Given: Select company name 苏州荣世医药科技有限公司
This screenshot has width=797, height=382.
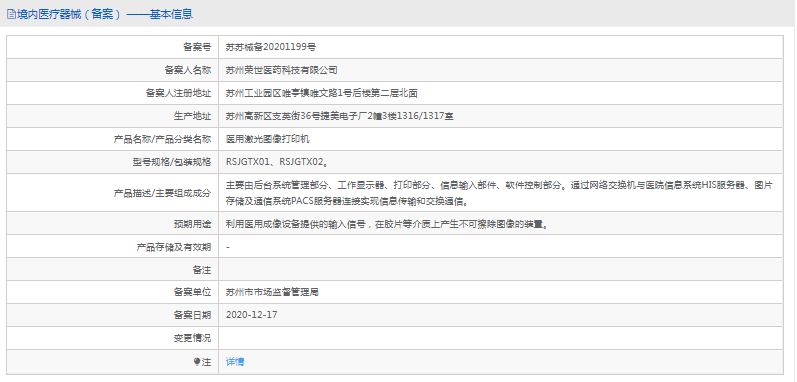Looking at the screenshot, I should [x=282, y=70].
